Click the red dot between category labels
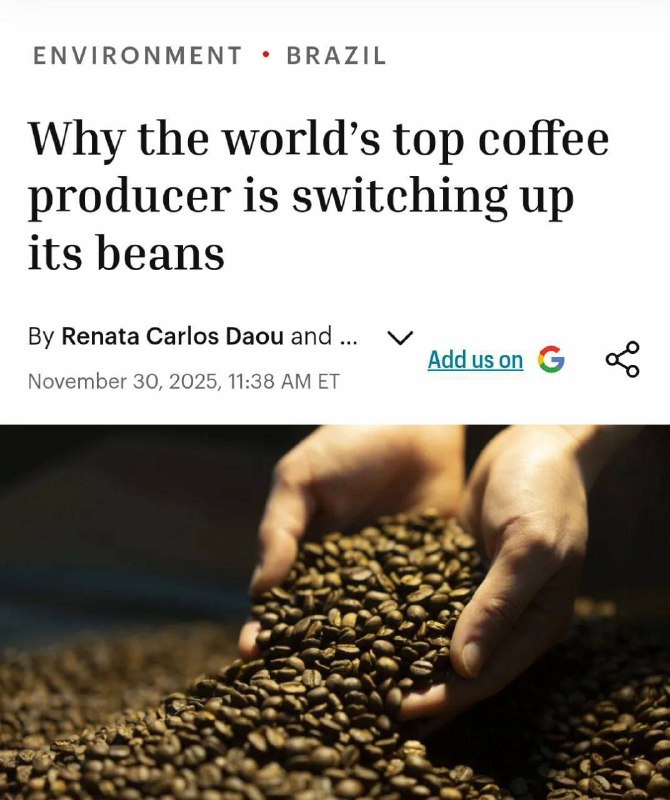 click(x=265, y=54)
